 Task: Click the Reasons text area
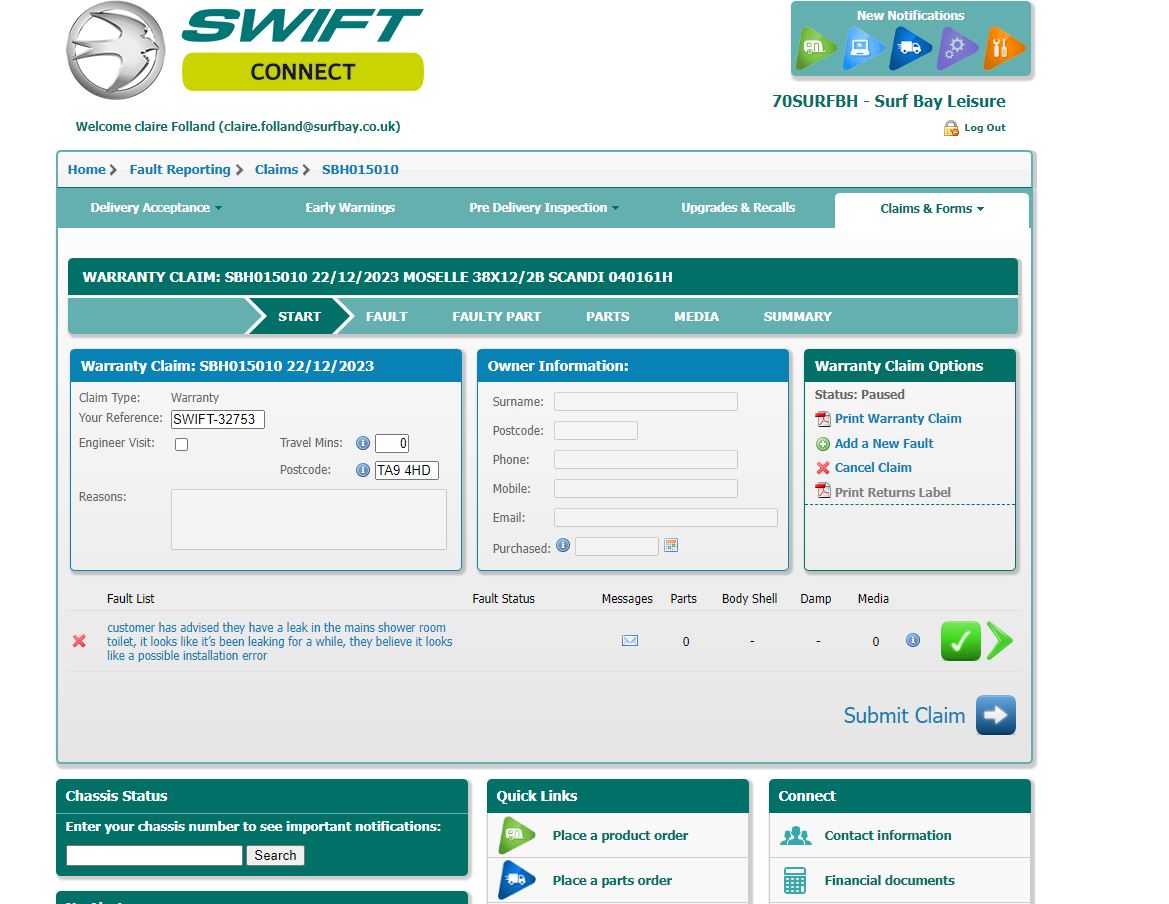(x=309, y=519)
